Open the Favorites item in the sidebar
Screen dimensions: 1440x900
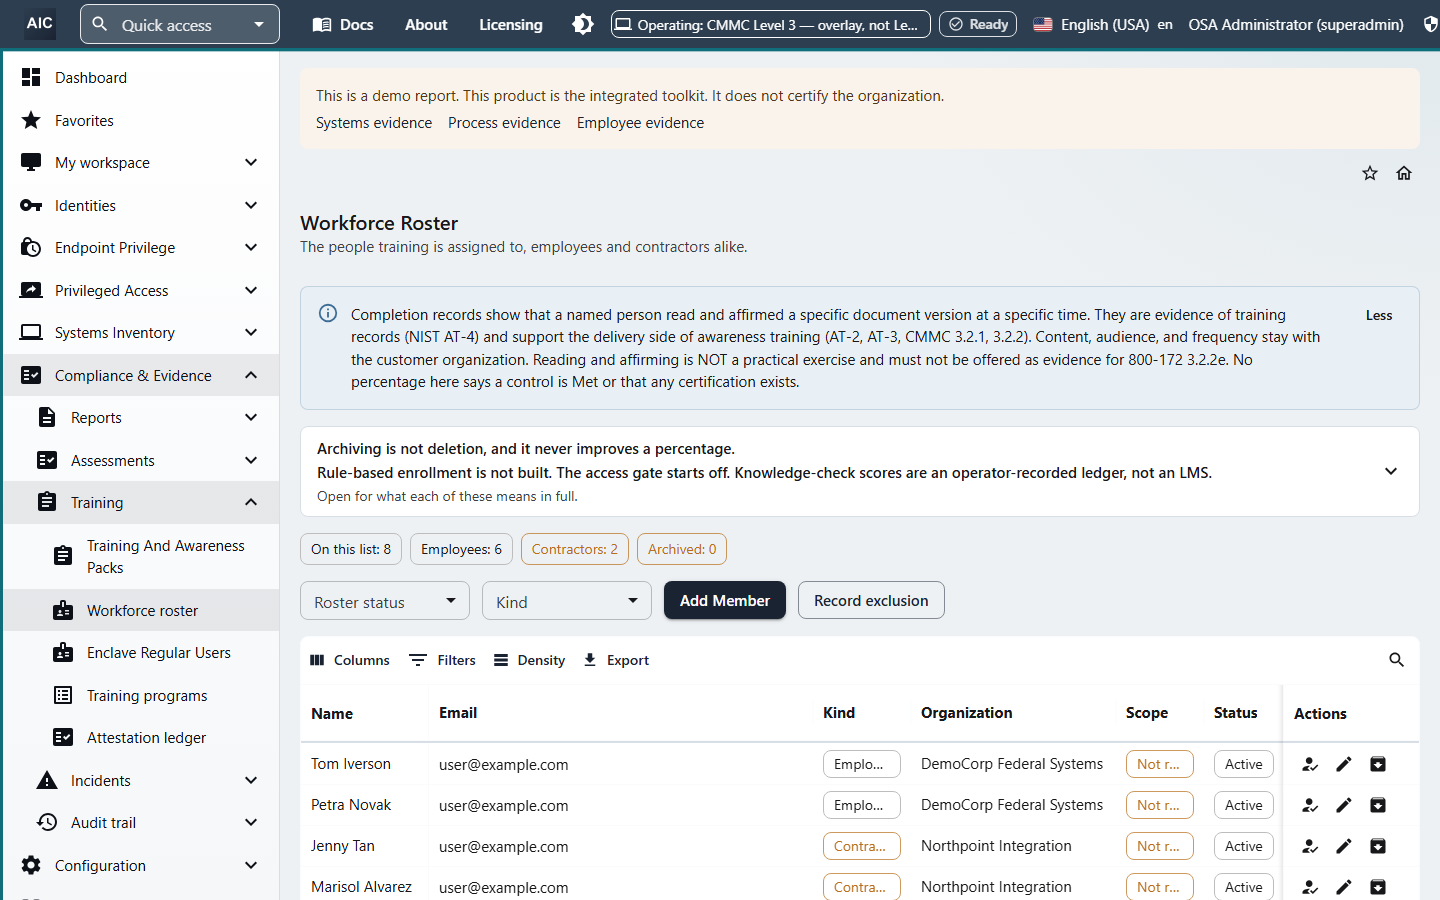(x=141, y=120)
